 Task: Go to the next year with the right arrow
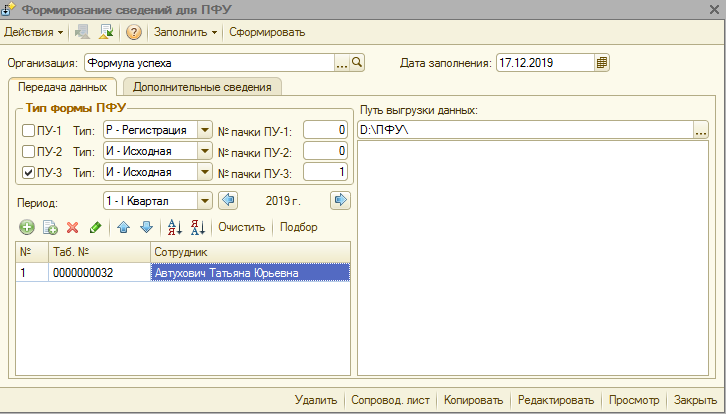tap(340, 201)
